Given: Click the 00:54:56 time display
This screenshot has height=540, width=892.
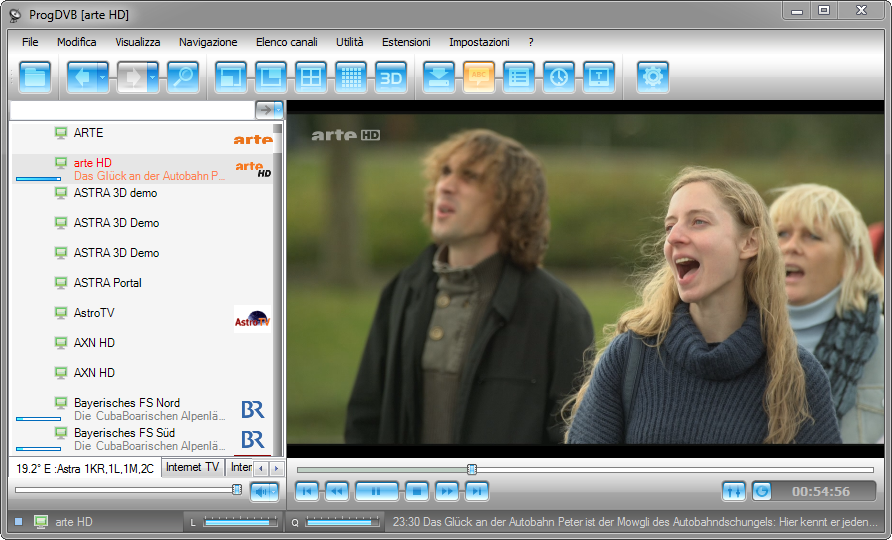Looking at the screenshot, I should click(821, 492).
